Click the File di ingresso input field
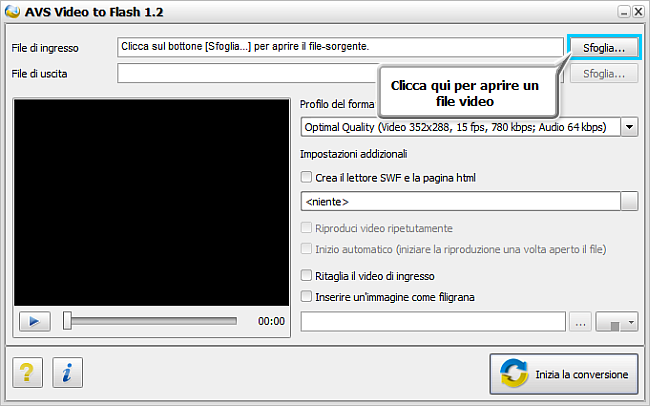 (x=340, y=47)
